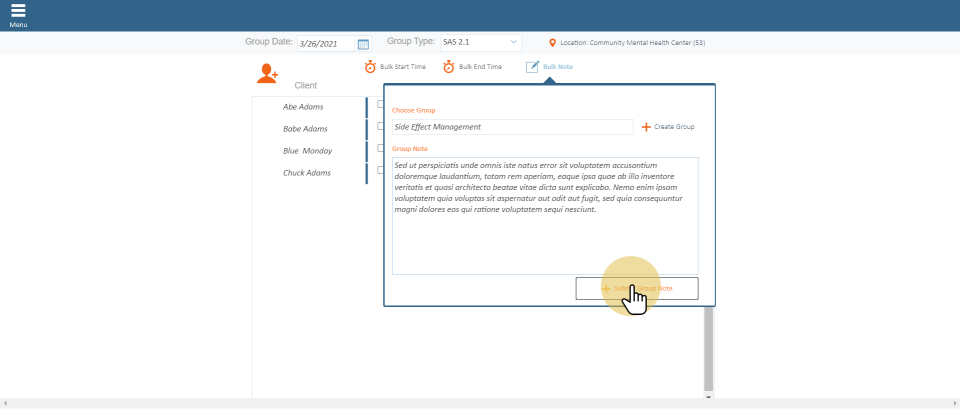
Task: Select Chuck Adams in the client list
Action: [x=305, y=173]
